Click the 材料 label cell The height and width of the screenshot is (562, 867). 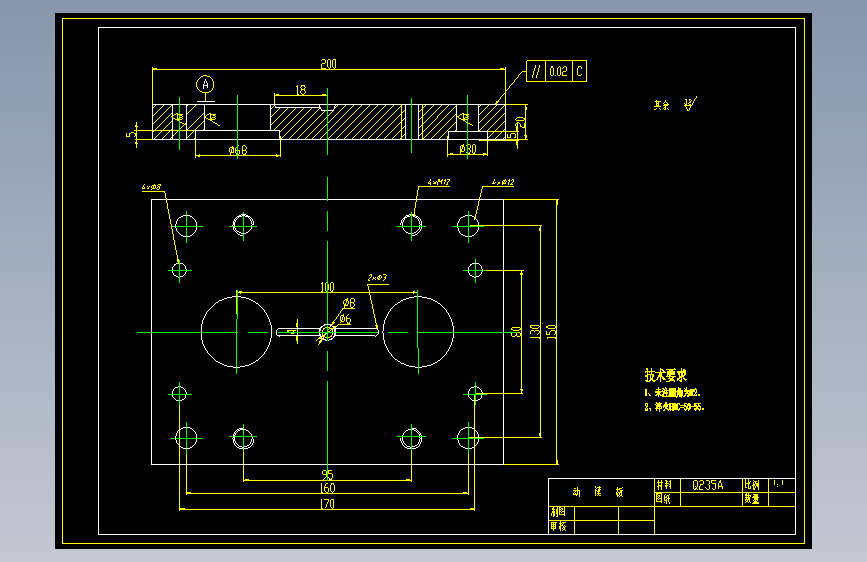665,485
